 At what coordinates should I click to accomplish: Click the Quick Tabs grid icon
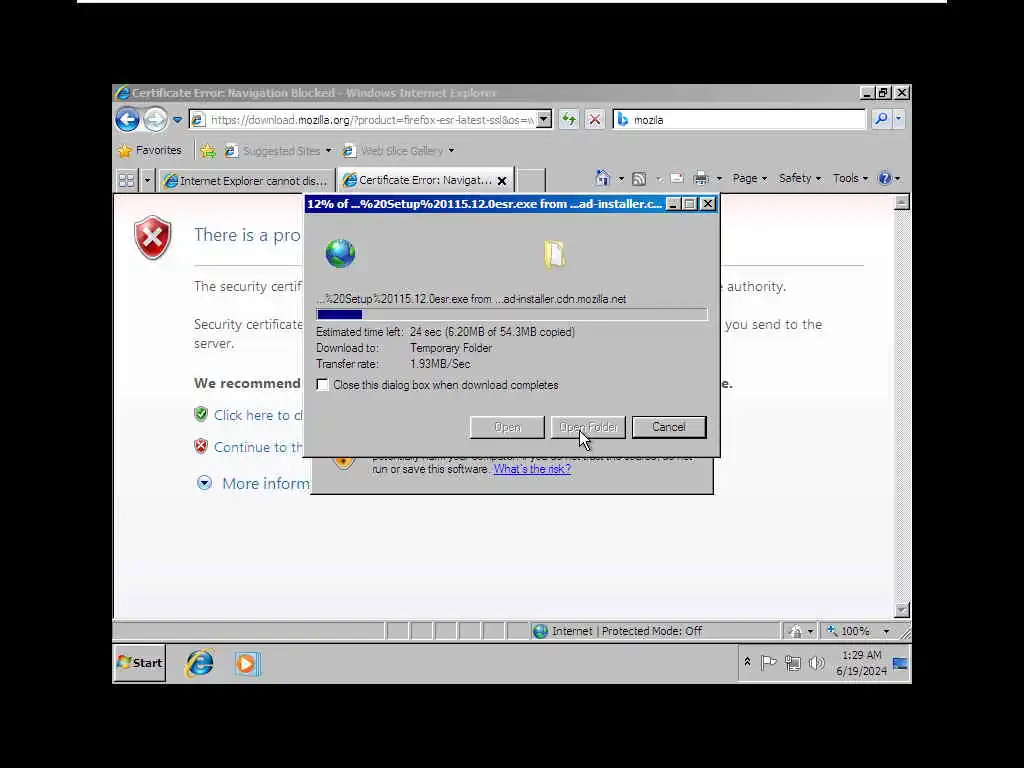coord(127,180)
